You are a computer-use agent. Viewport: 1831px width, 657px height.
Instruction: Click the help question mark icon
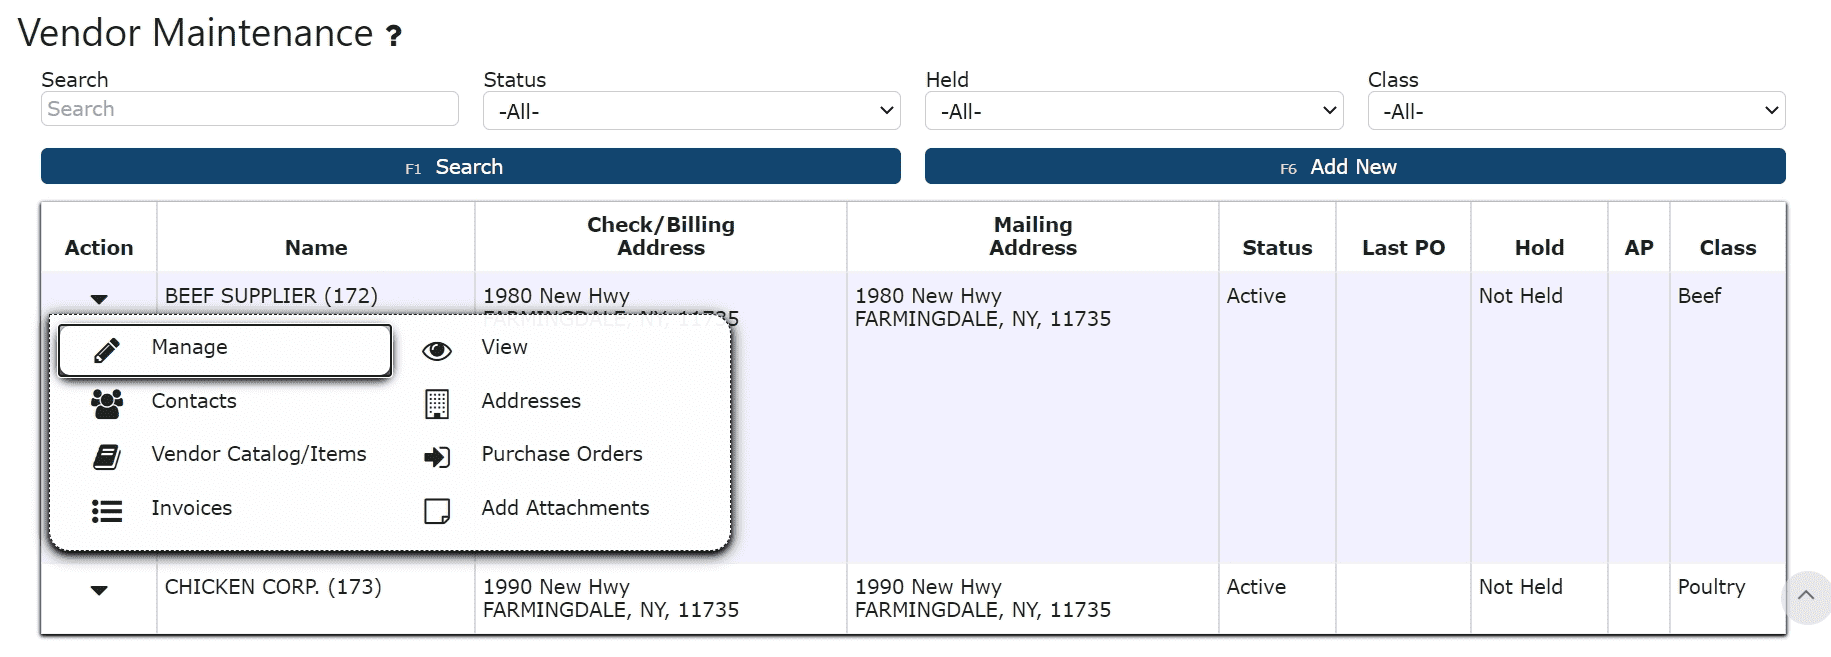[x=394, y=36]
